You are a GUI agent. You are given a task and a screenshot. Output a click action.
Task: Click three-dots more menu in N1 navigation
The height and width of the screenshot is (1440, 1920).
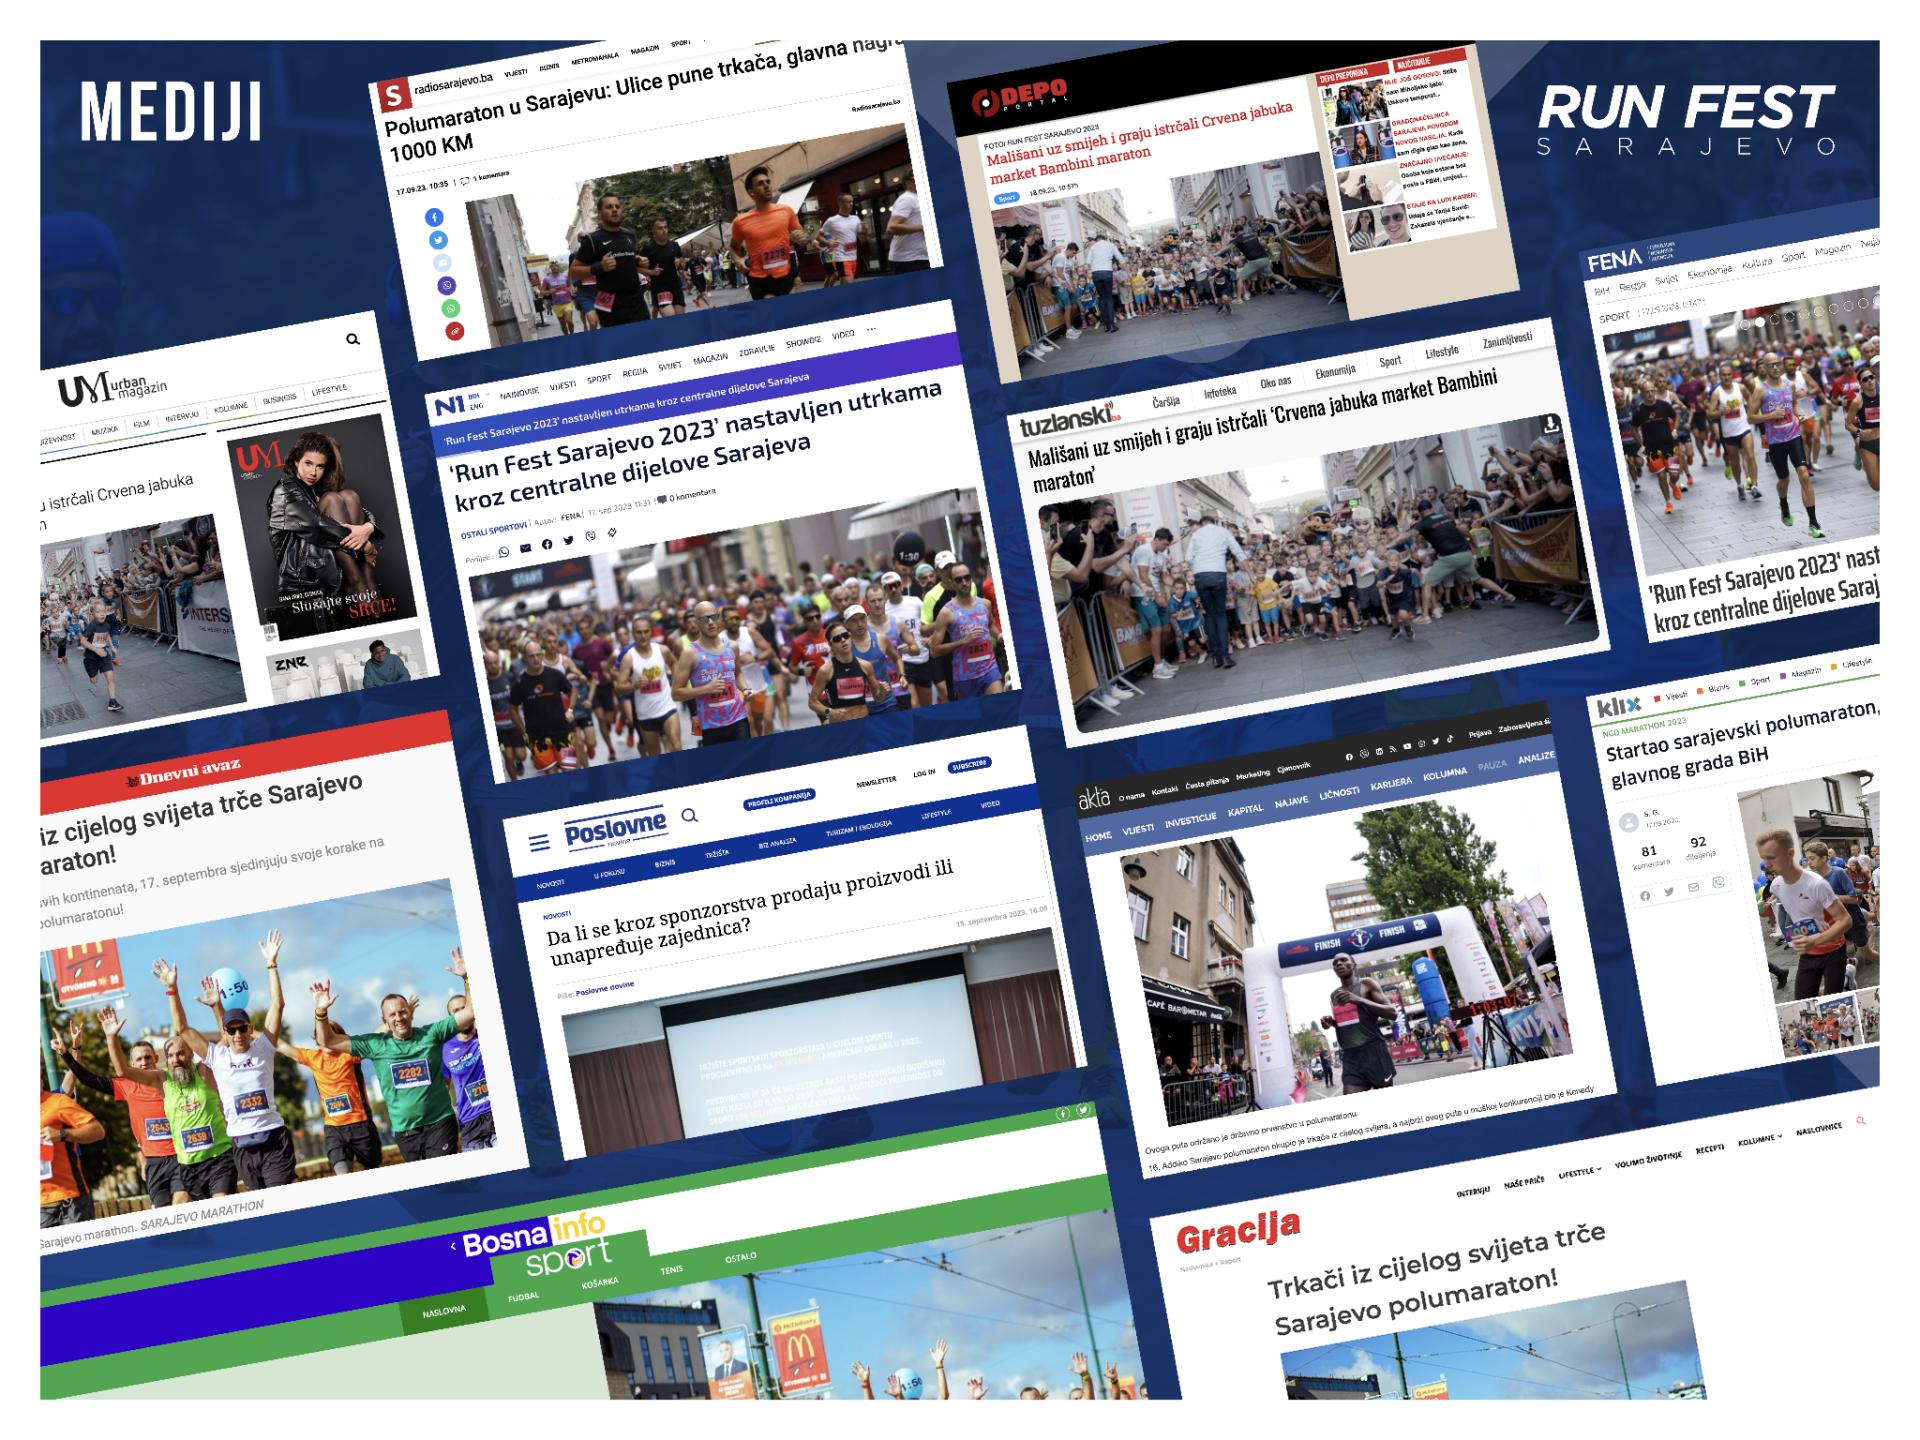871,328
